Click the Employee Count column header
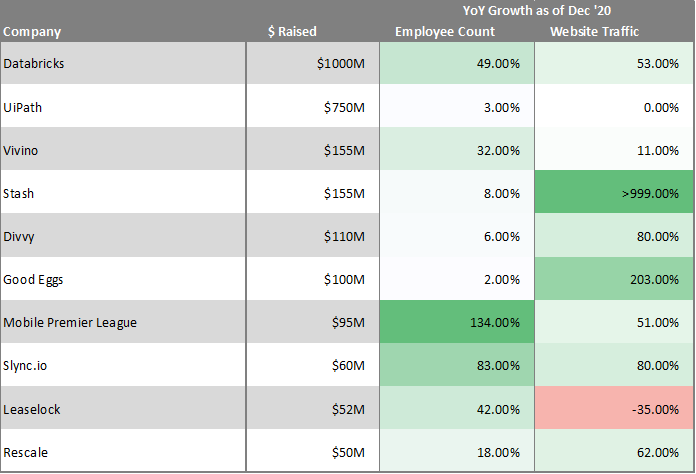The height and width of the screenshot is (474, 696). (445, 32)
